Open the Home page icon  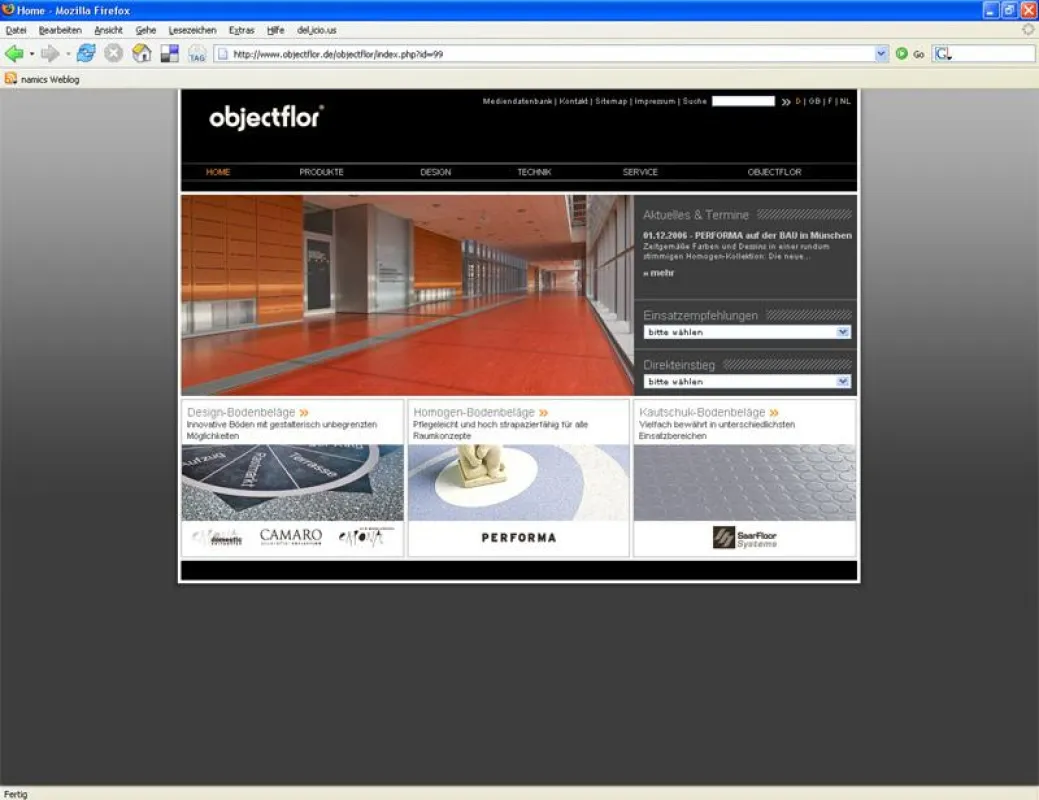point(141,53)
